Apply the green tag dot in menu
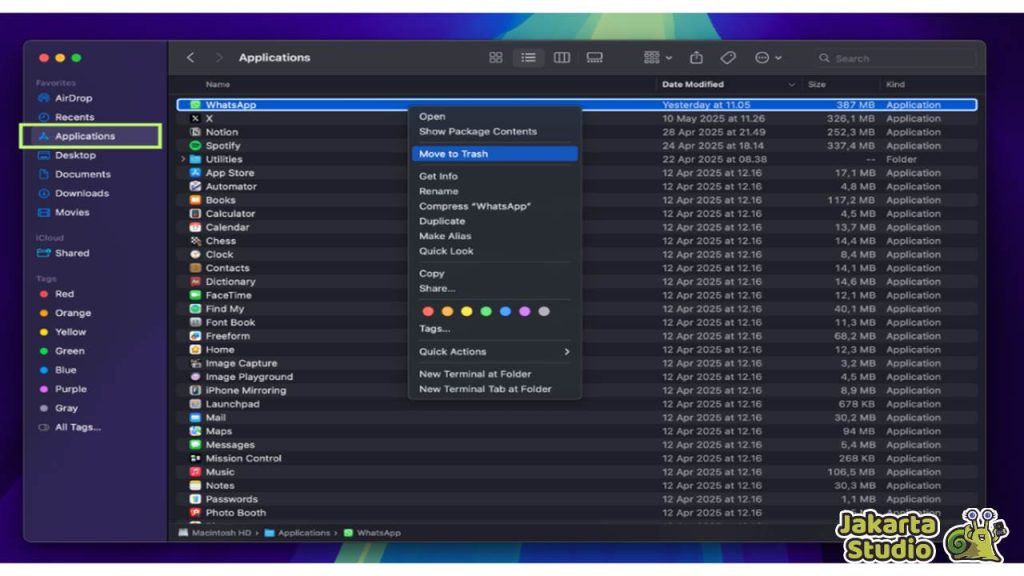This screenshot has width=1024, height=576. pos(486,312)
